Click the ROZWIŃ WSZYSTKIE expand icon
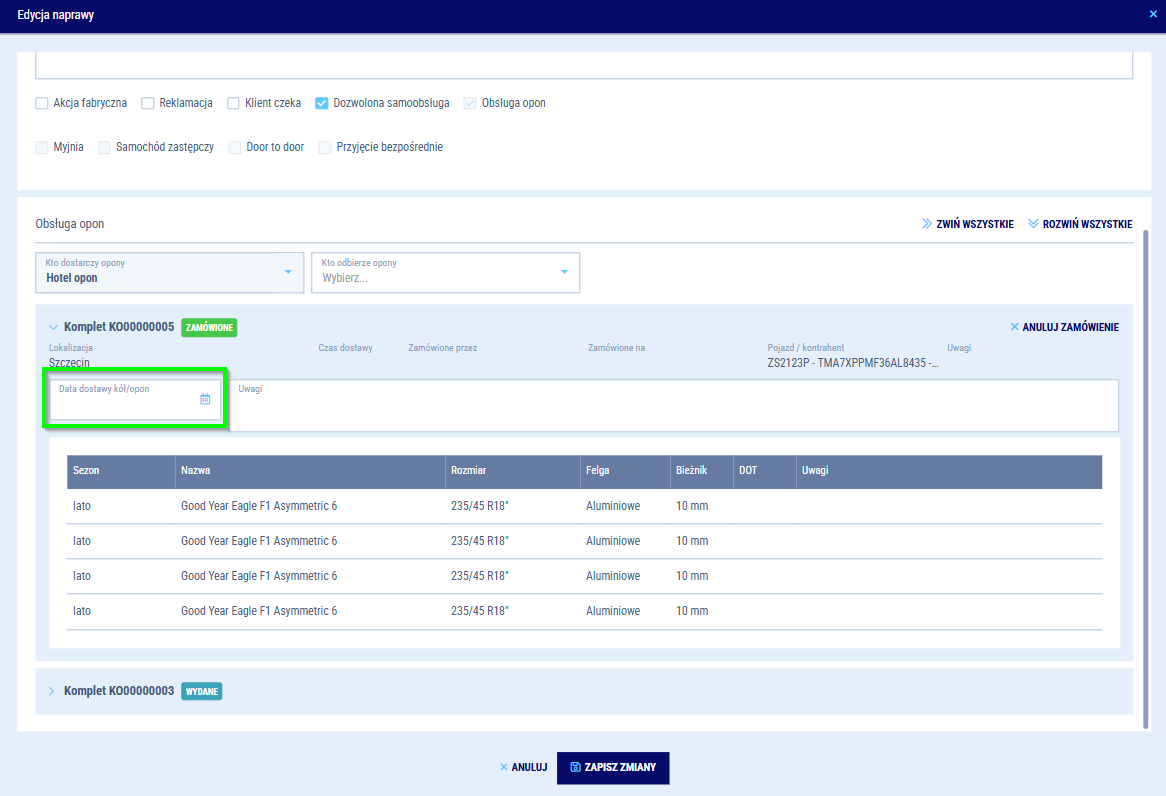The width and height of the screenshot is (1166, 796). click(x=1033, y=224)
